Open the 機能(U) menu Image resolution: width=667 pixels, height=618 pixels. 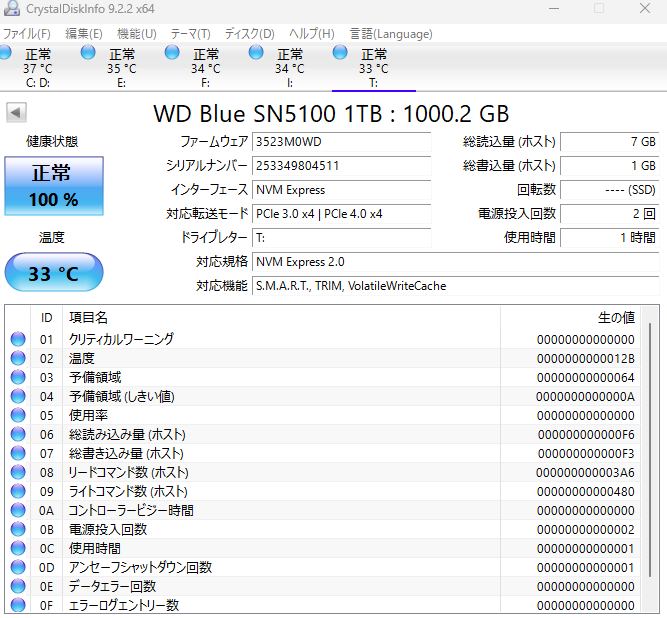coord(137,34)
